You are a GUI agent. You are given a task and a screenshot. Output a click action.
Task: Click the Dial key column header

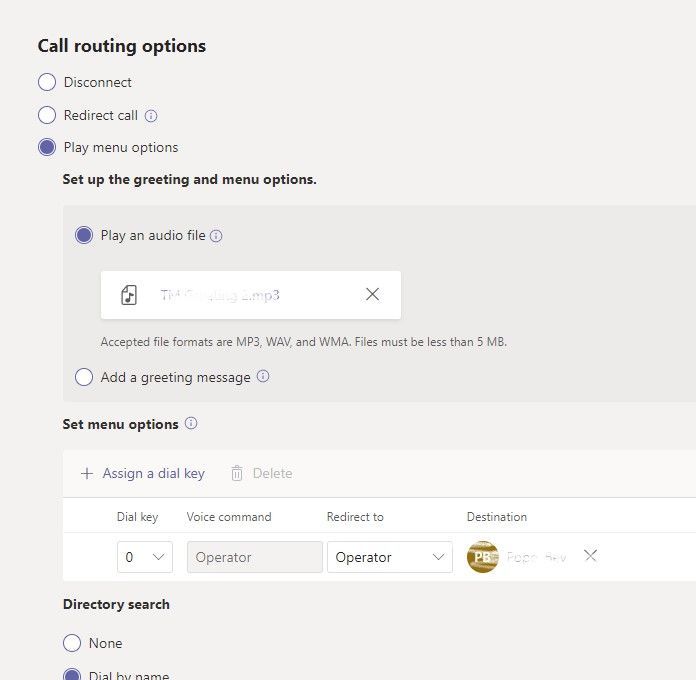(x=137, y=517)
